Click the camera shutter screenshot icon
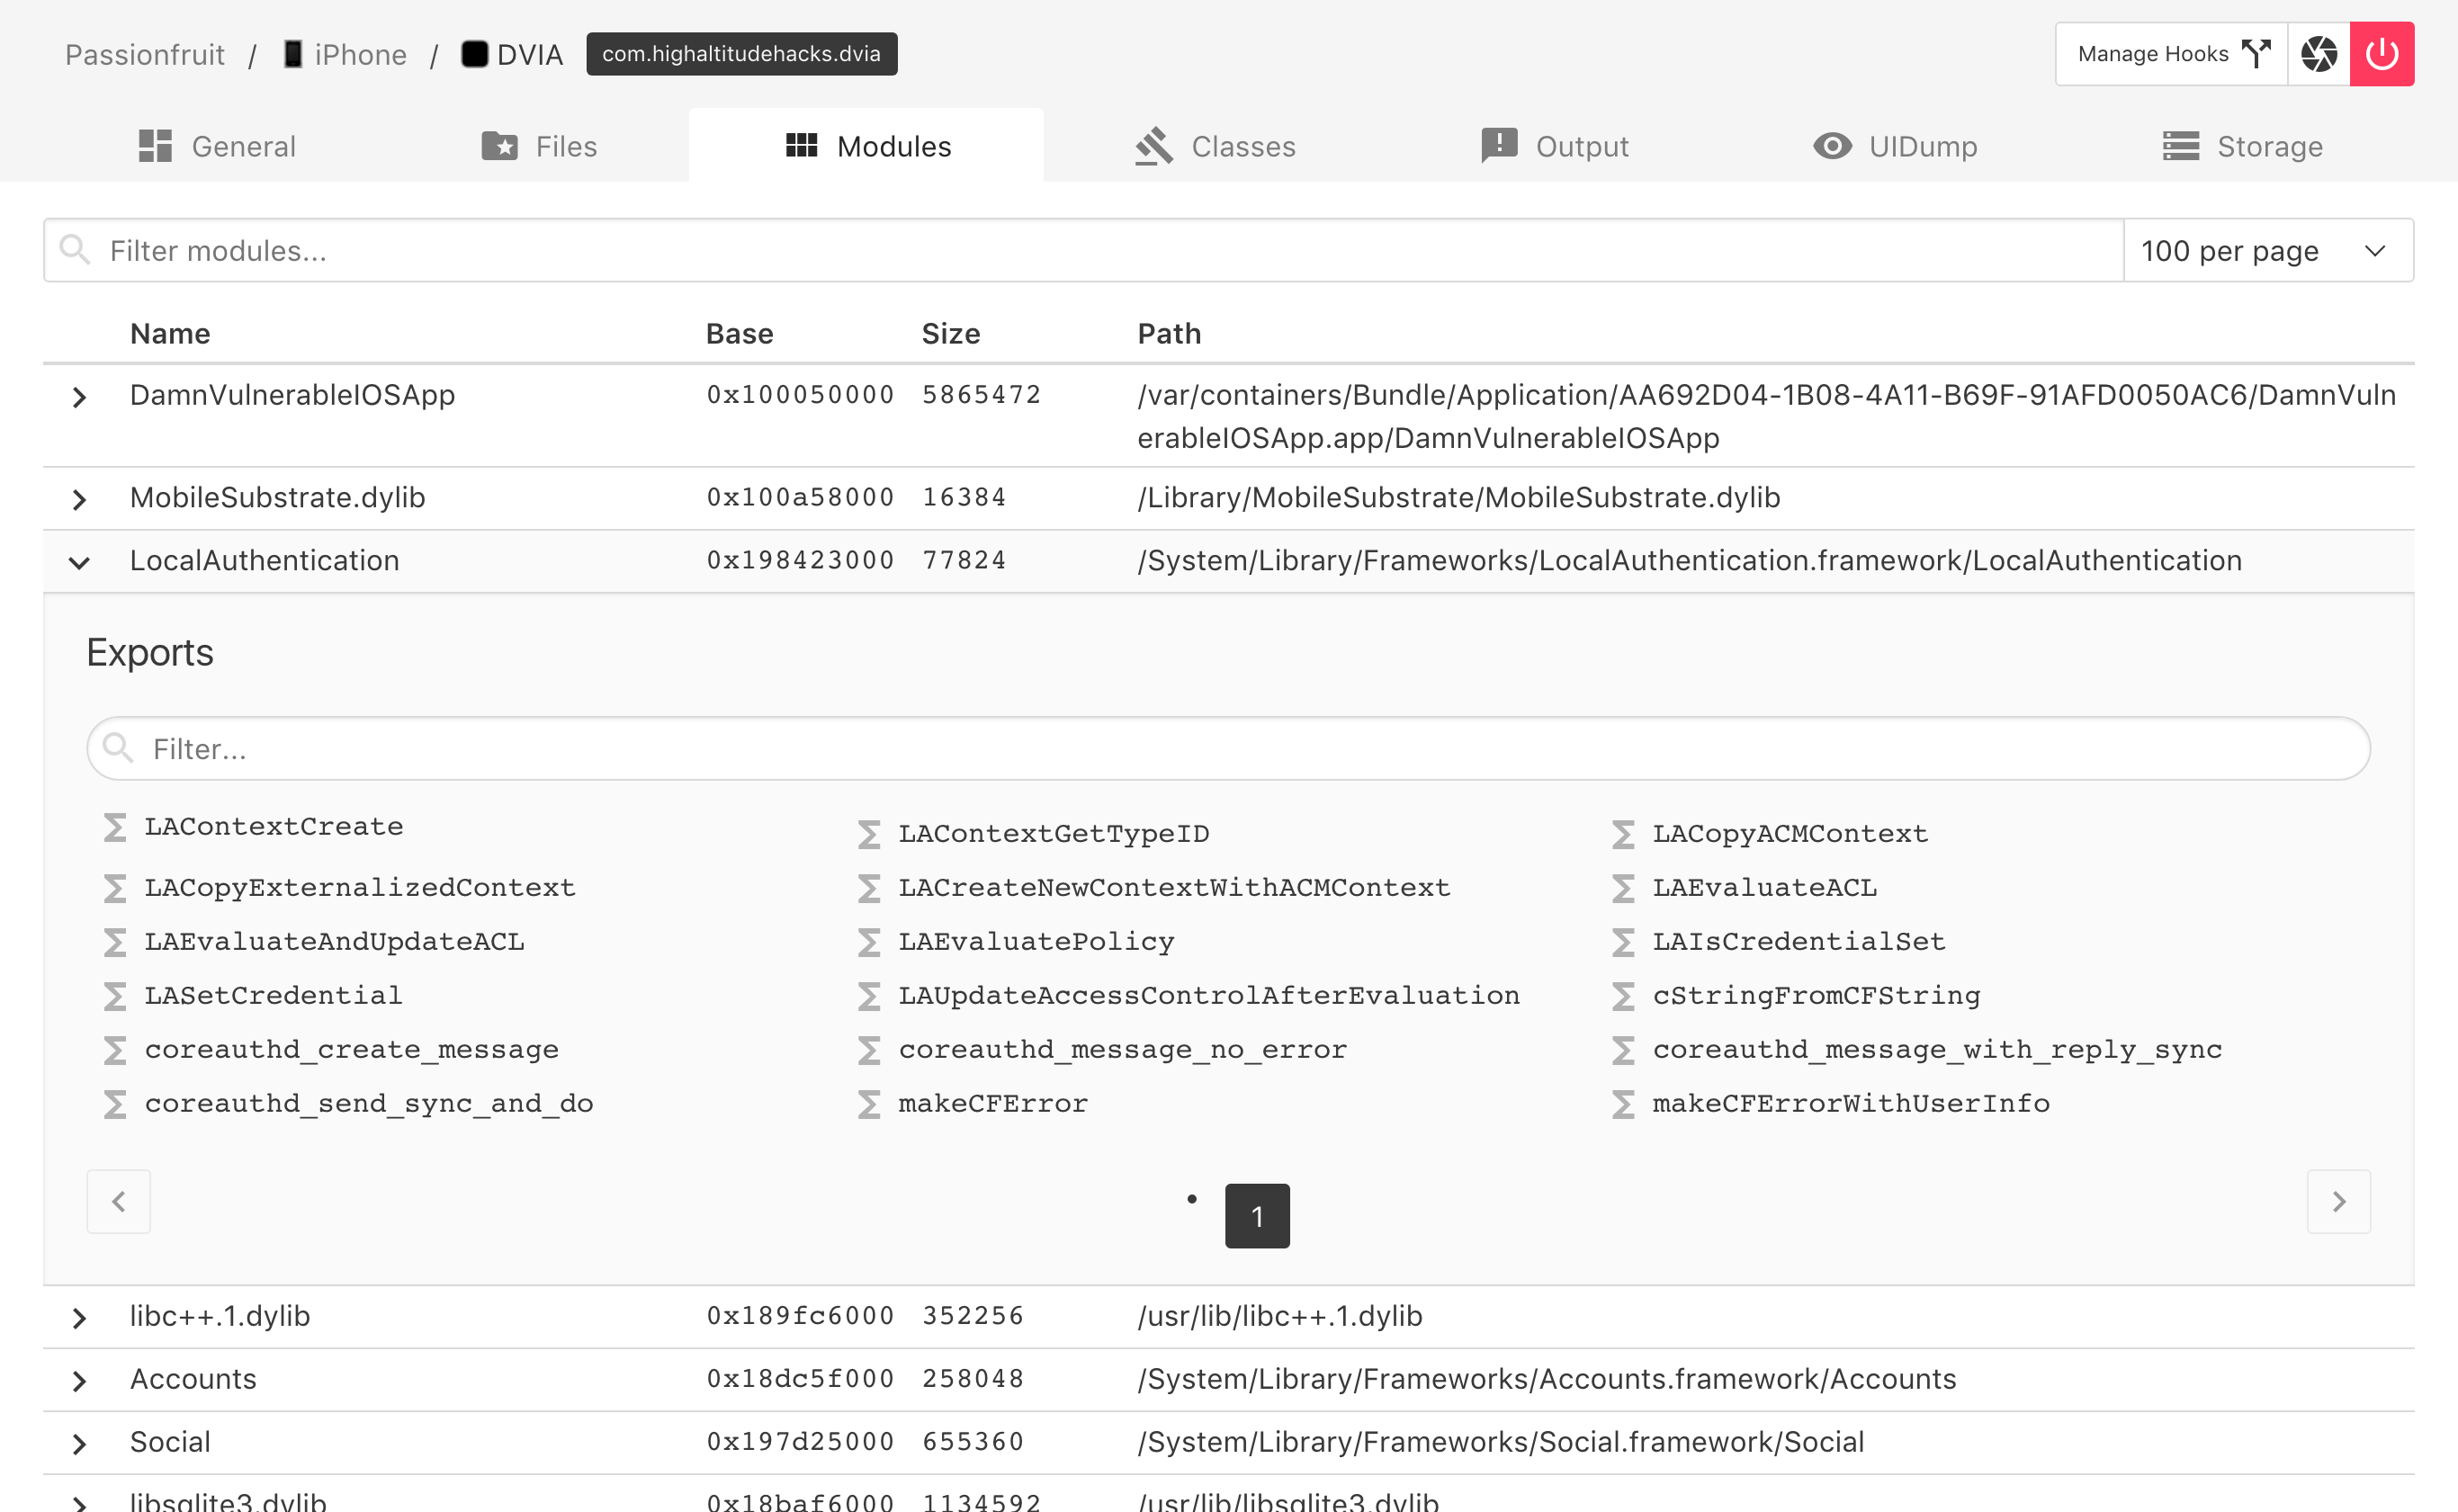Viewport: 2458px width, 1512px height. [2318, 54]
